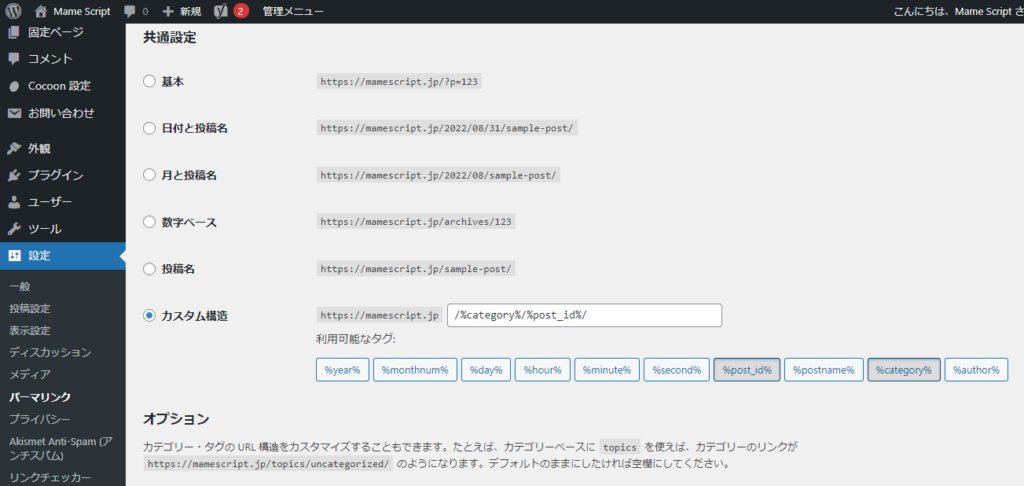Select the 基本 permalink radio button

149,81
